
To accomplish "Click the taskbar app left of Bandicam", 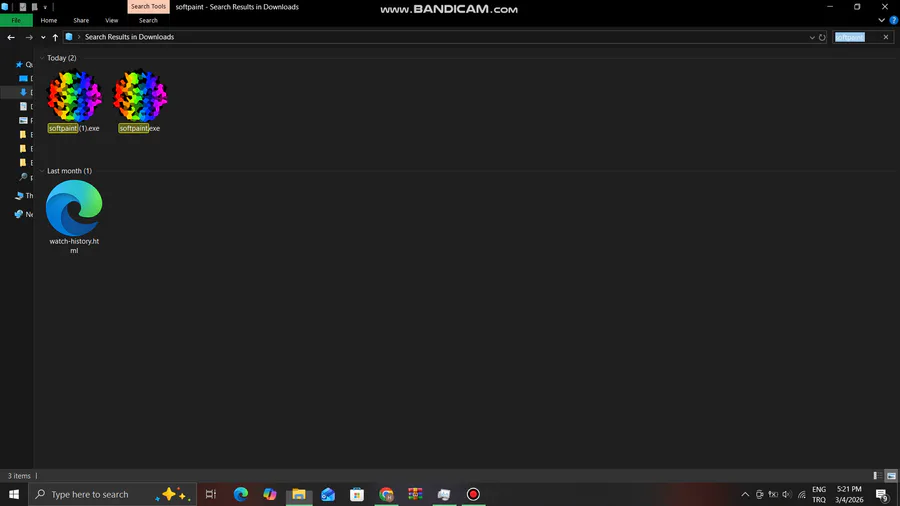I will click(x=444, y=494).
